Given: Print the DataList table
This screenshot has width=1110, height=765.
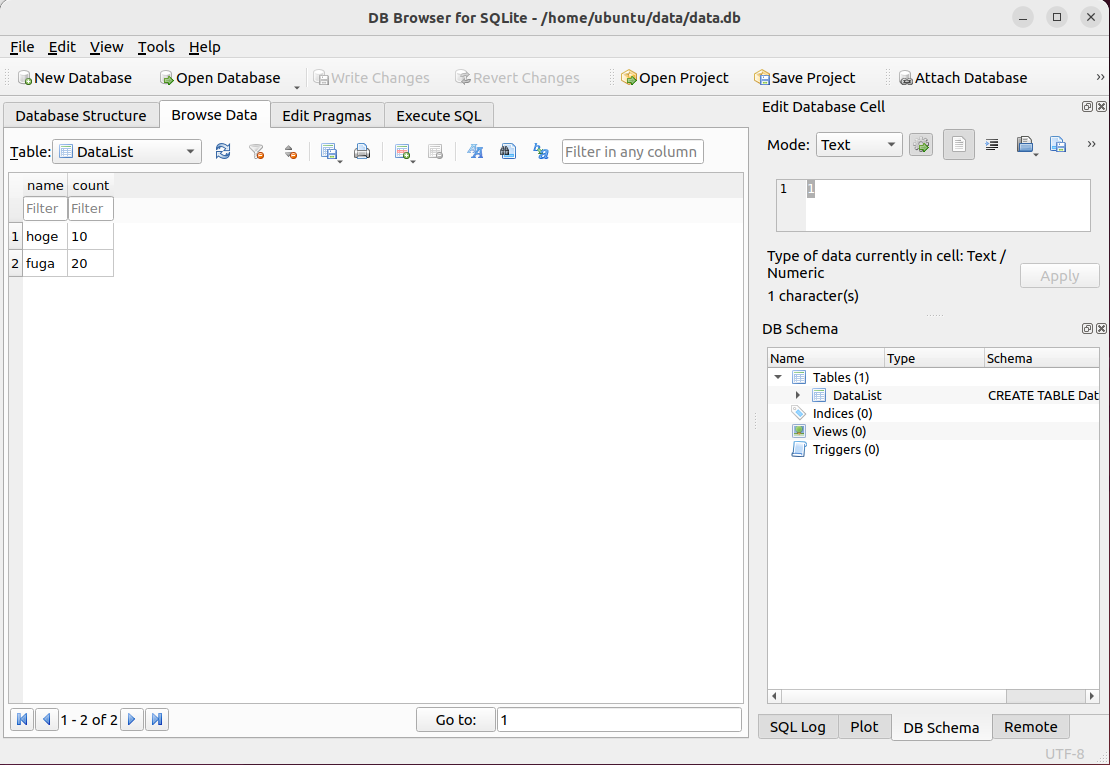Looking at the screenshot, I should [x=361, y=151].
